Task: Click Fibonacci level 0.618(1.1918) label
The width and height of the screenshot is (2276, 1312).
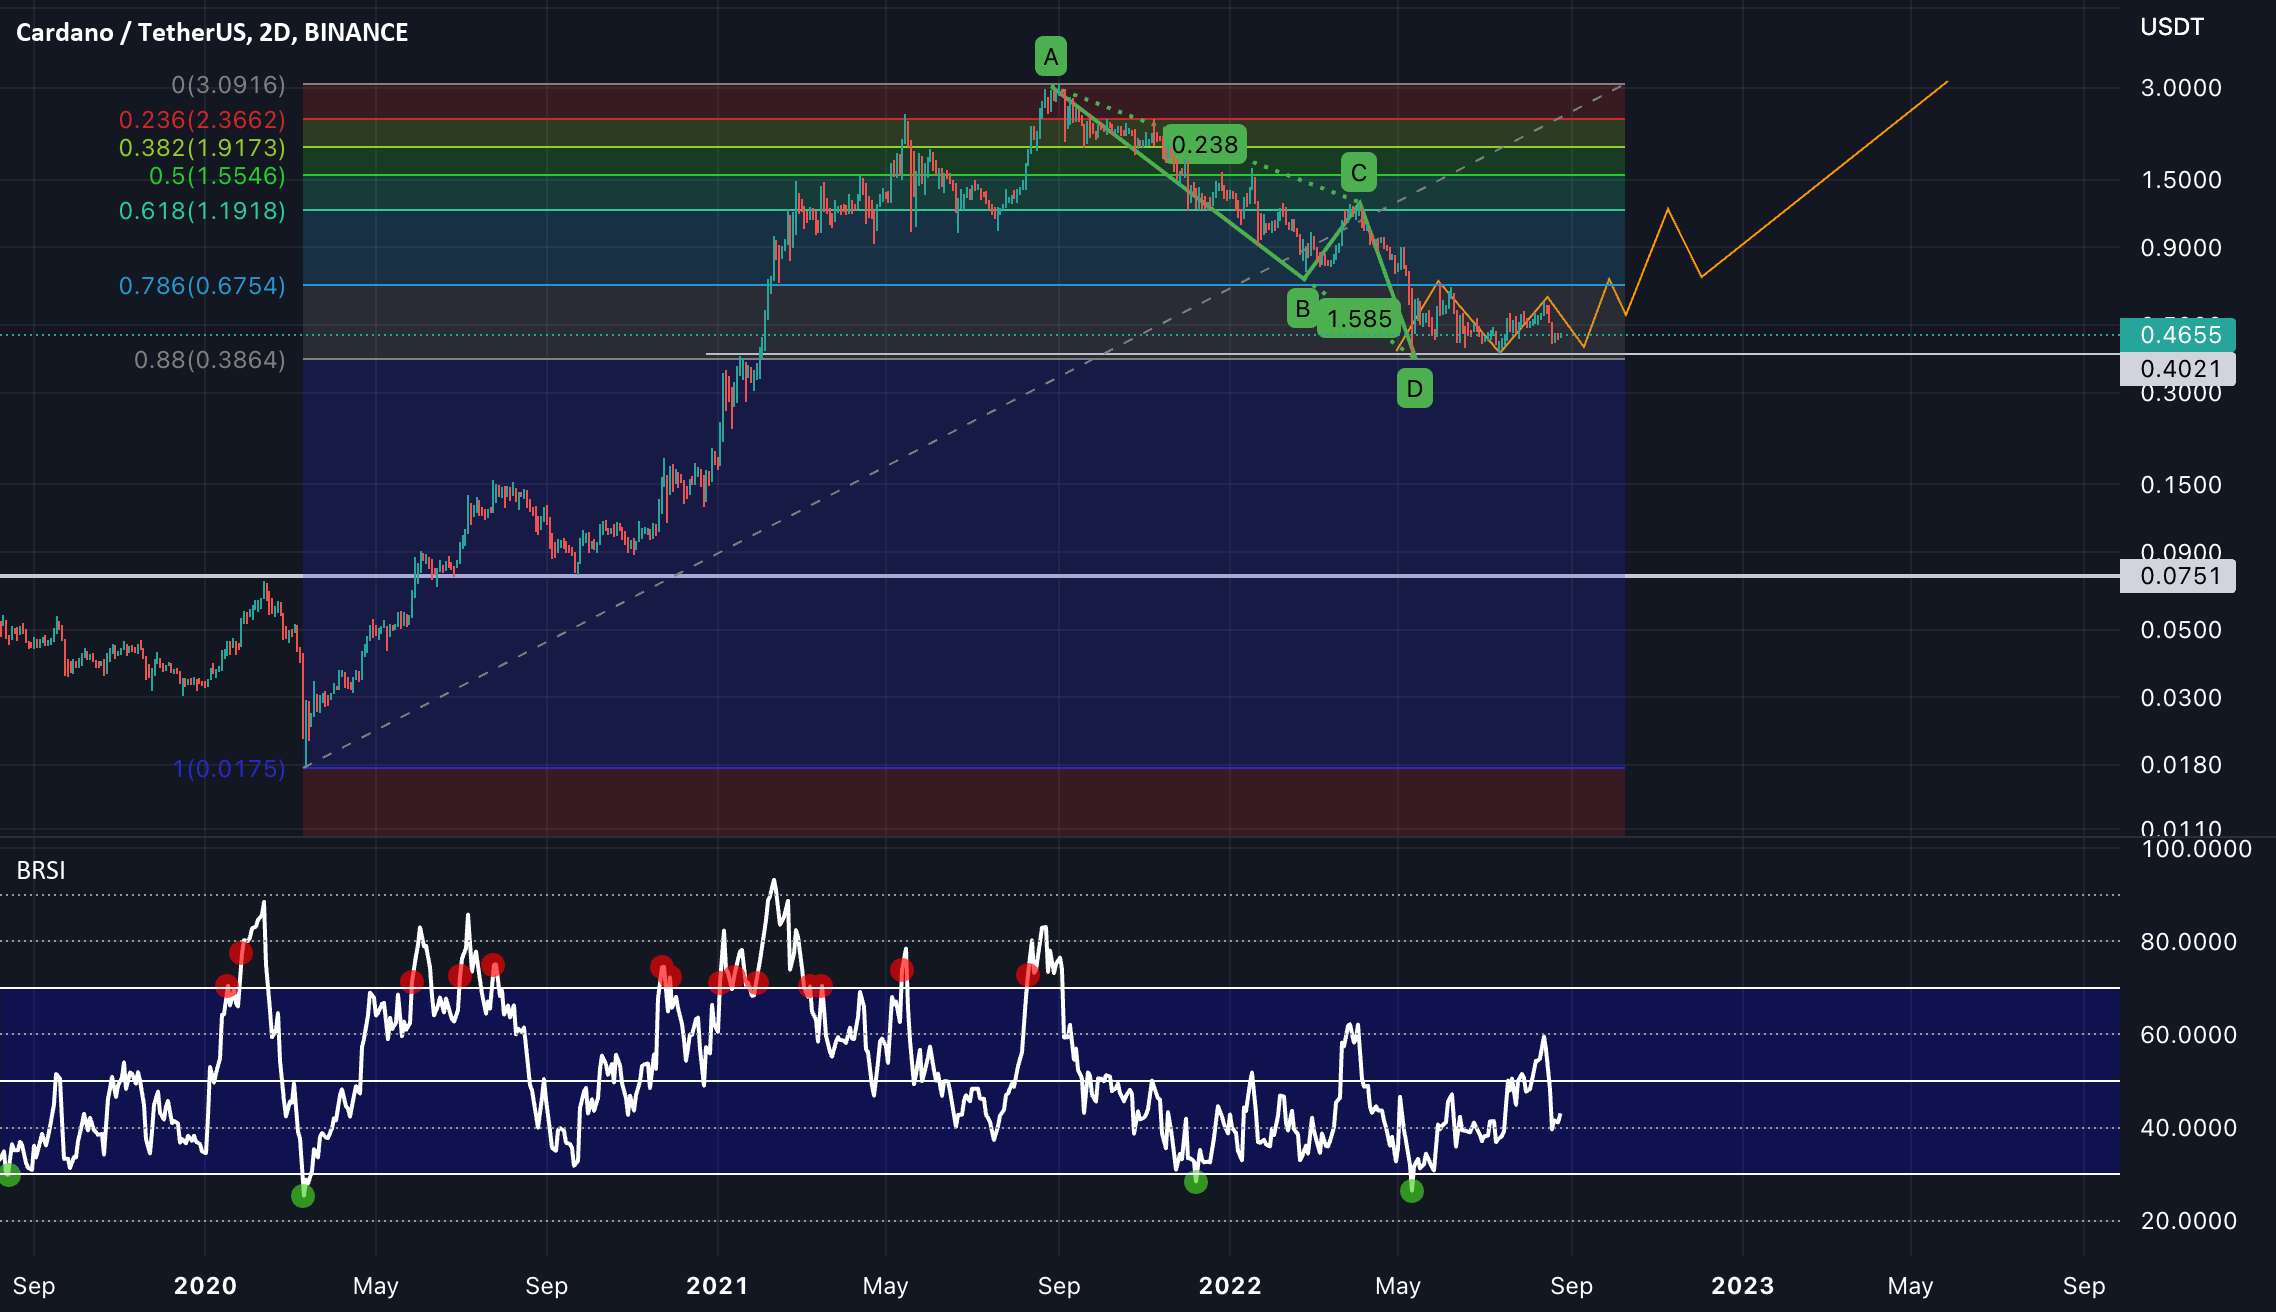Action: pos(202,210)
